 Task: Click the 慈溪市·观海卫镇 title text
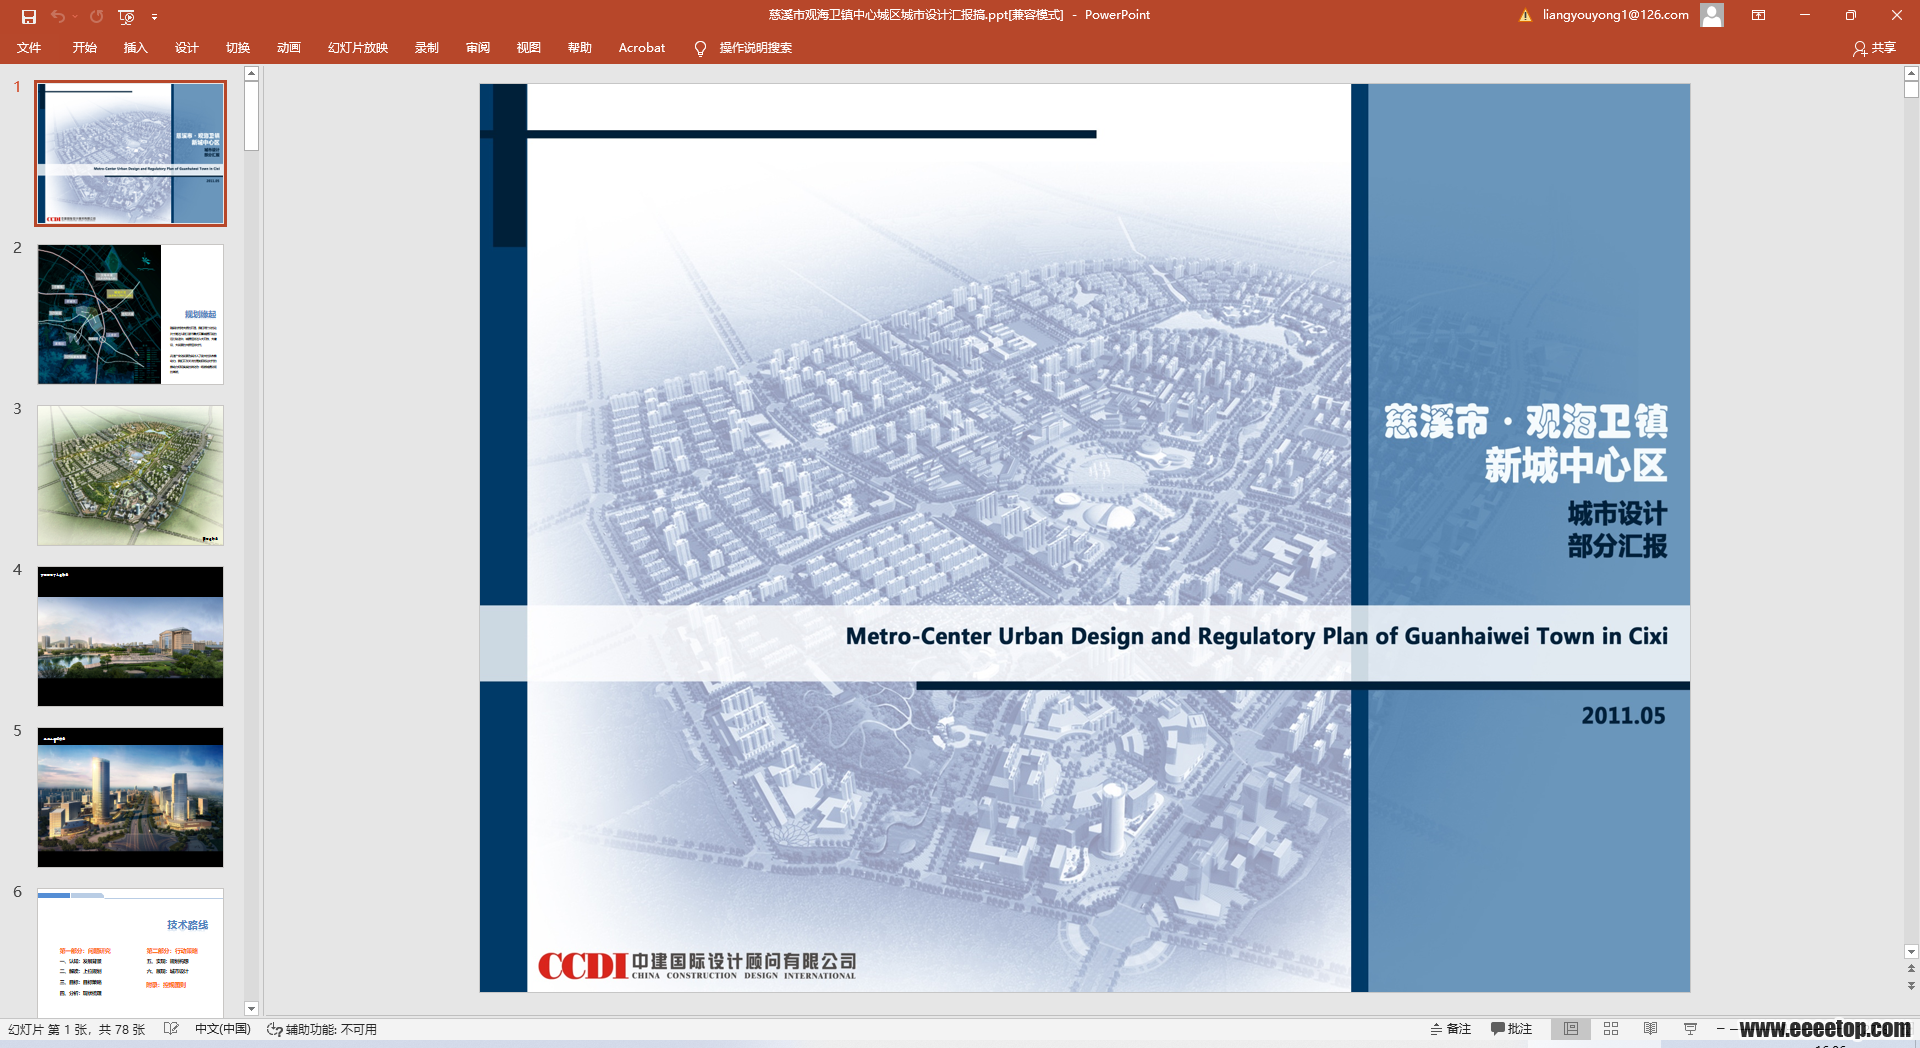point(1526,422)
